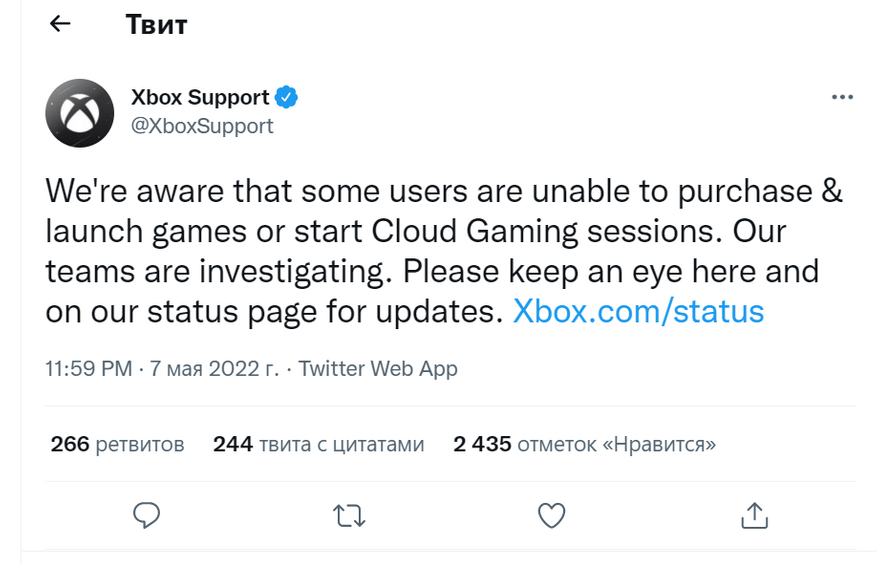Click the Твит page heading
The image size is (877, 565).
tap(156, 25)
